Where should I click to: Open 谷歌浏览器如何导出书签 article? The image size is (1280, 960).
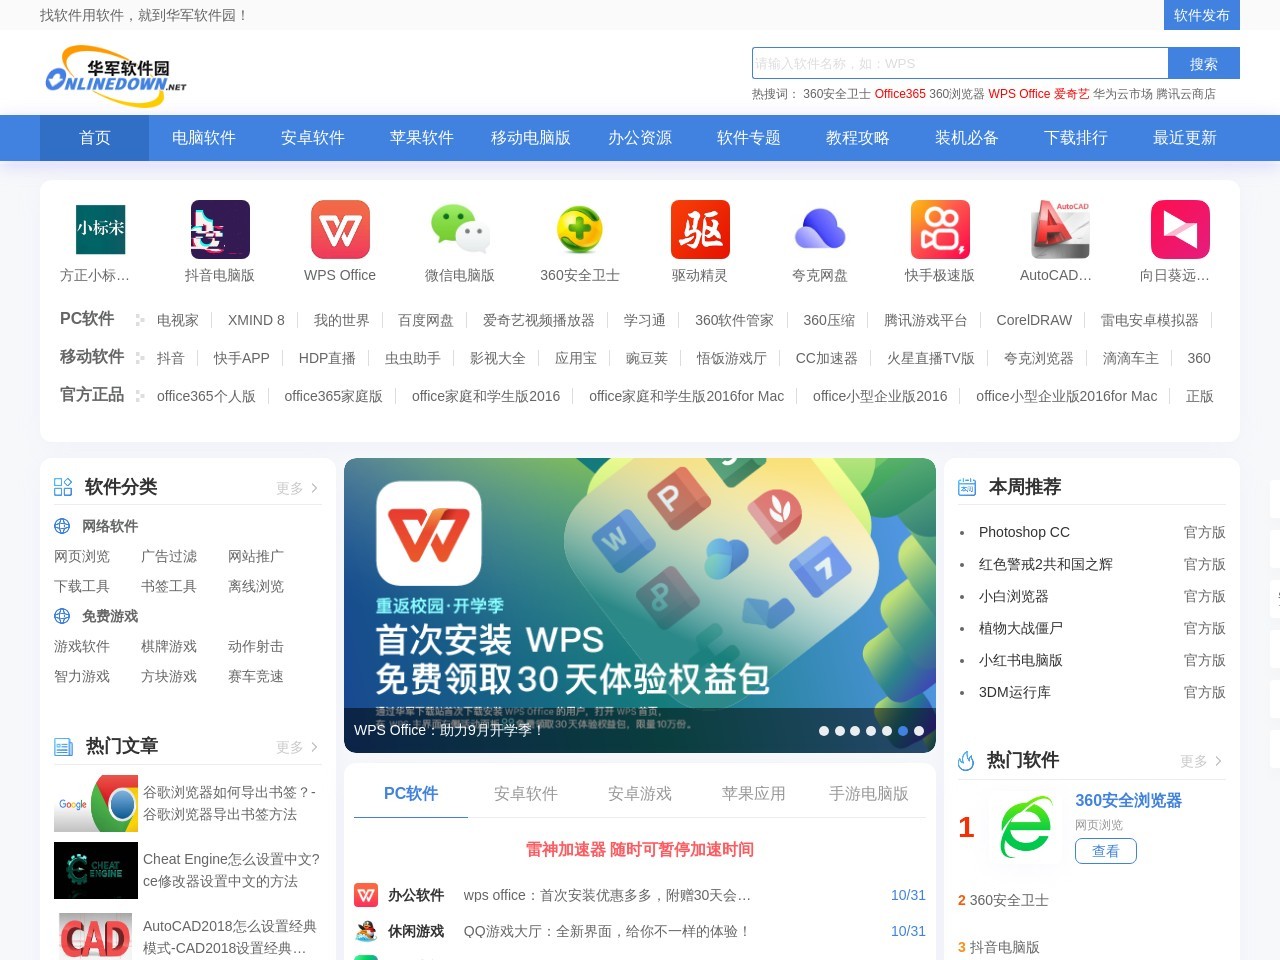click(x=231, y=803)
